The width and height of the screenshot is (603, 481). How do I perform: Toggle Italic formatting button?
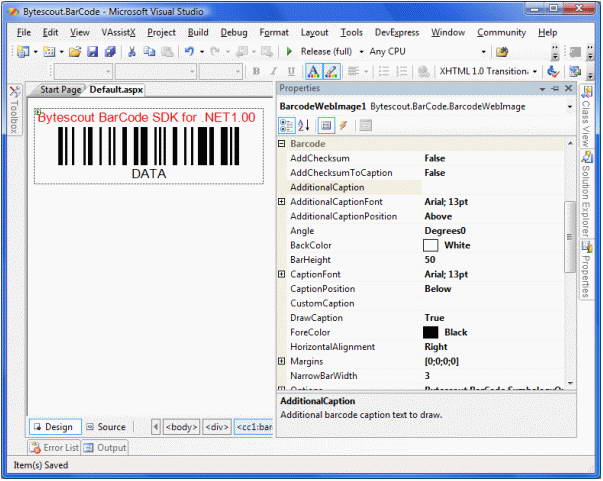click(x=273, y=72)
